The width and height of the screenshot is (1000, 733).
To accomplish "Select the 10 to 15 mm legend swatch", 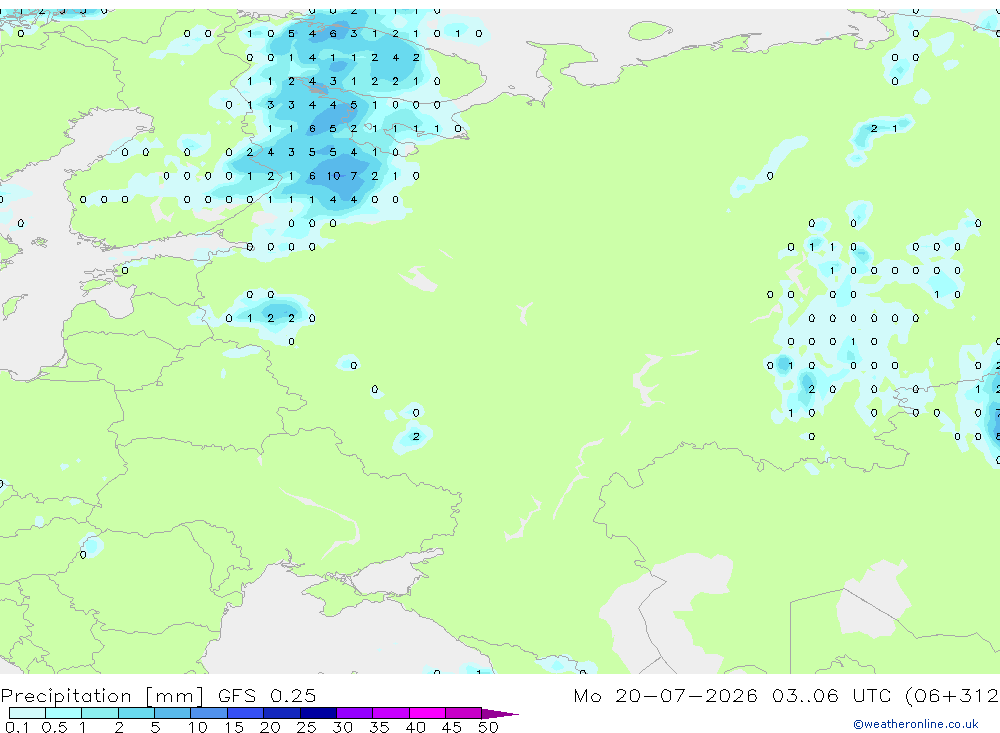I will point(209,713).
